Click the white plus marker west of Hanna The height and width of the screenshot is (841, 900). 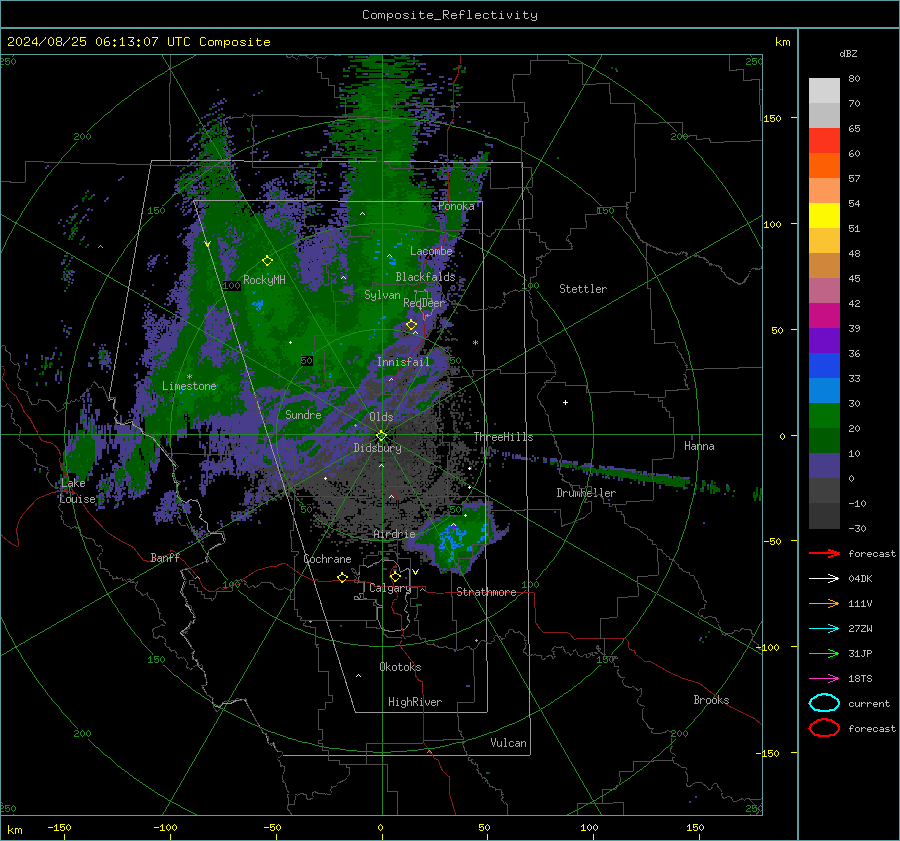pos(565,402)
